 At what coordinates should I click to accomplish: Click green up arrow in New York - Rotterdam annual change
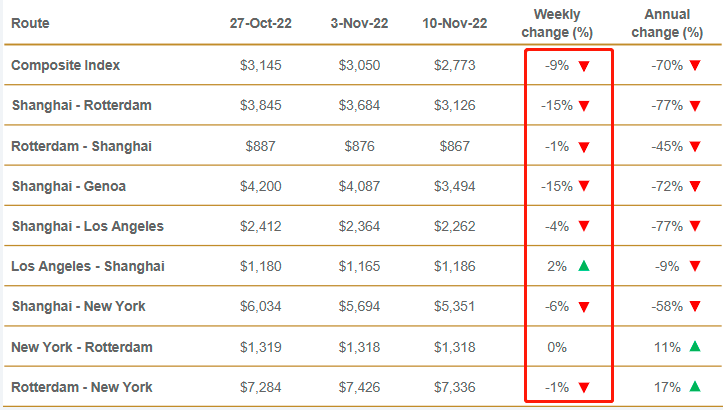(x=693, y=346)
